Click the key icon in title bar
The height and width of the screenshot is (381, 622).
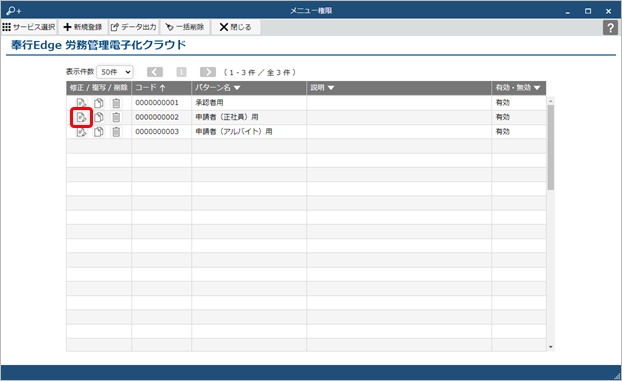coord(14,11)
